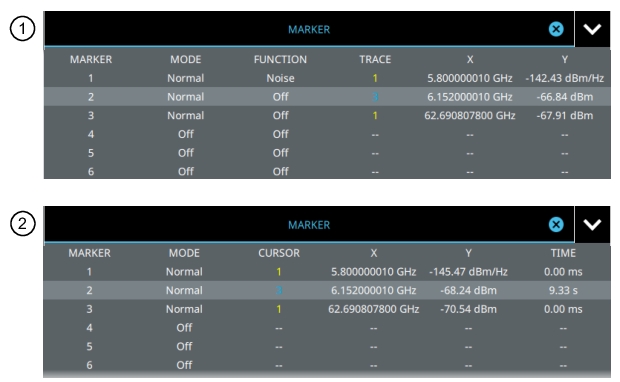Select marker 2 row in first table
Image resolution: width=620 pixels, height=382 pixels.
click(327, 97)
